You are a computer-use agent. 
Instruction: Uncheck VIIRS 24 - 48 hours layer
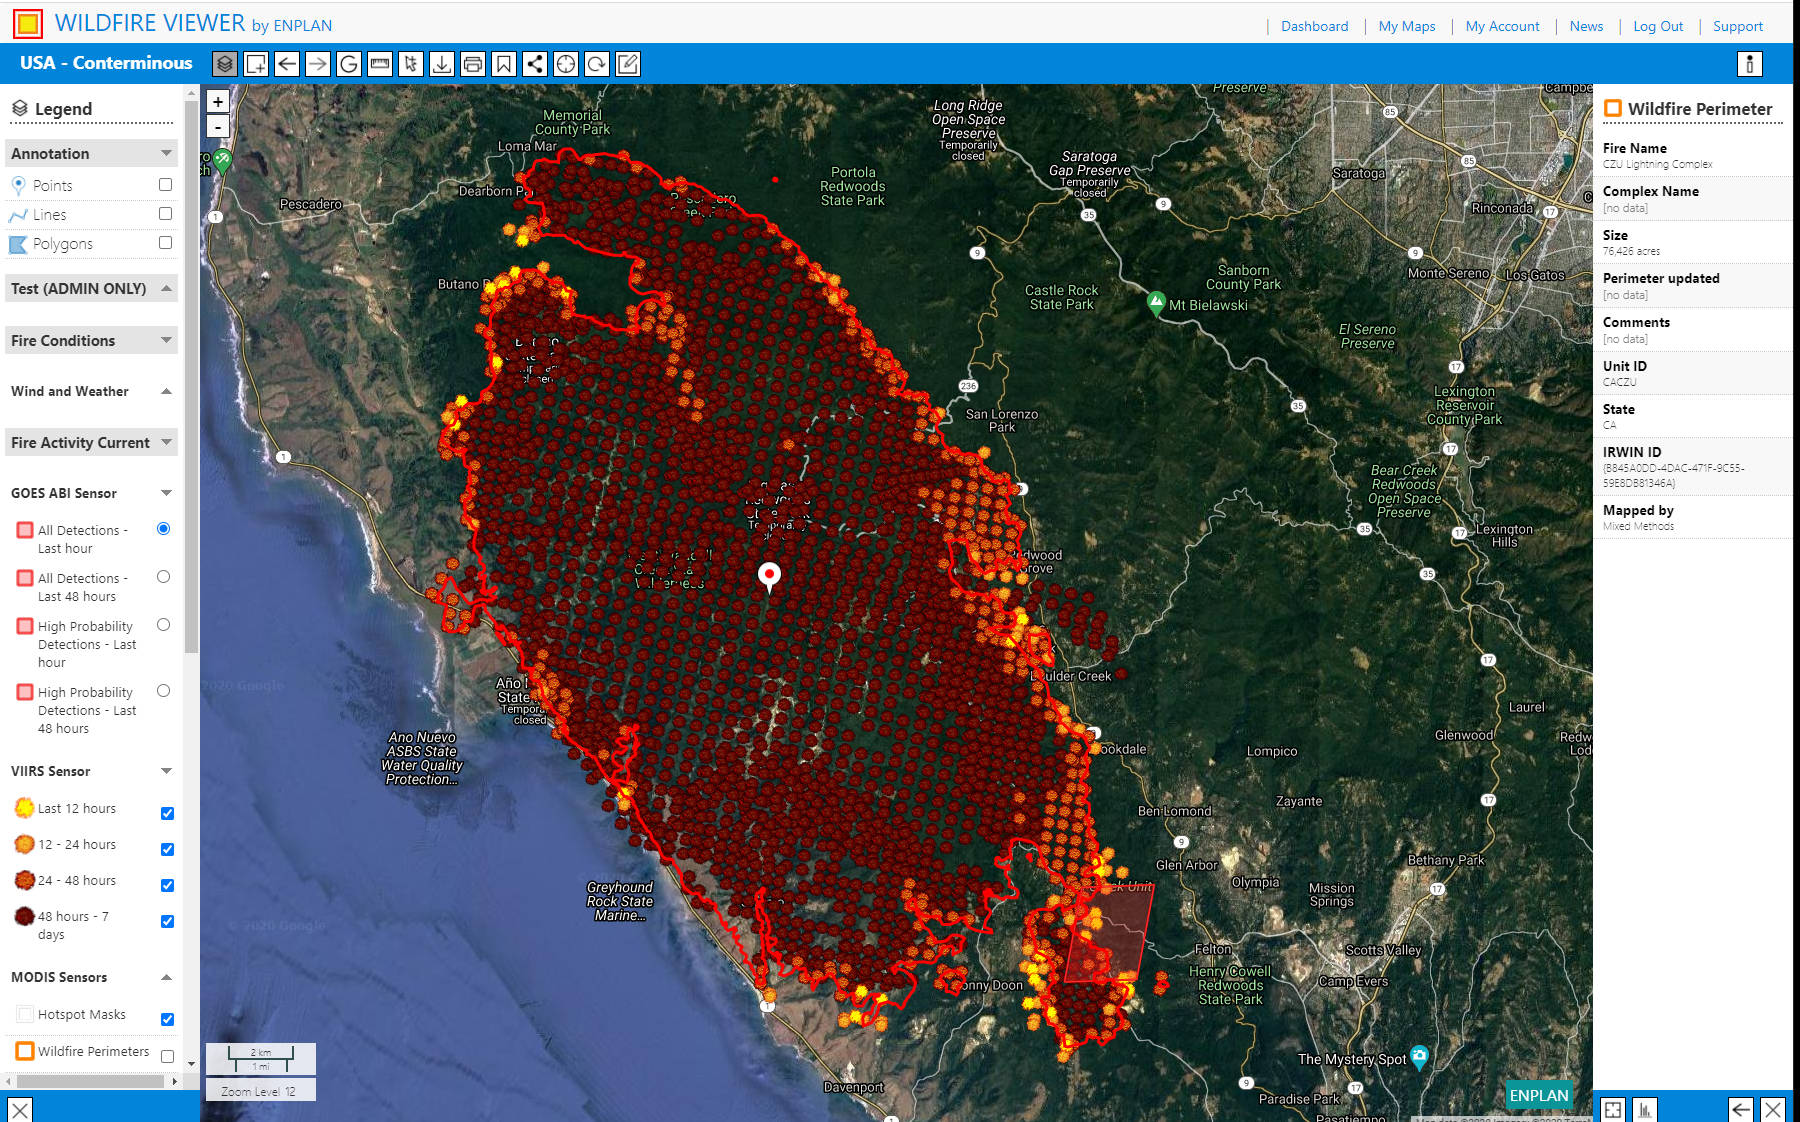168,886
